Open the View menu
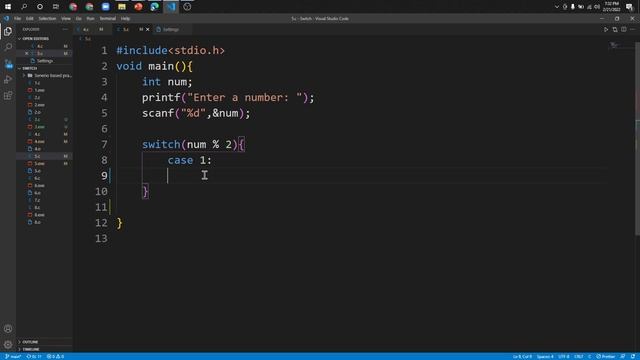Viewport: 640px width, 360px height. click(x=66, y=18)
